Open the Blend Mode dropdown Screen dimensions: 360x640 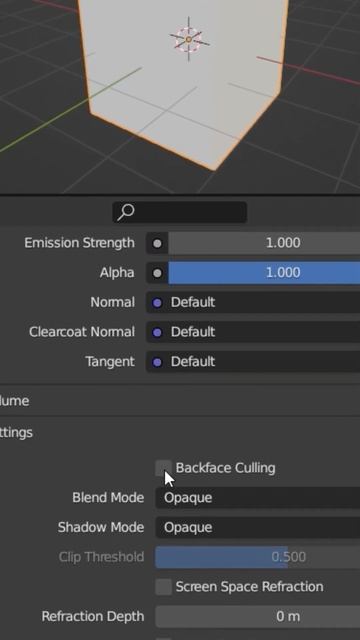click(258, 498)
